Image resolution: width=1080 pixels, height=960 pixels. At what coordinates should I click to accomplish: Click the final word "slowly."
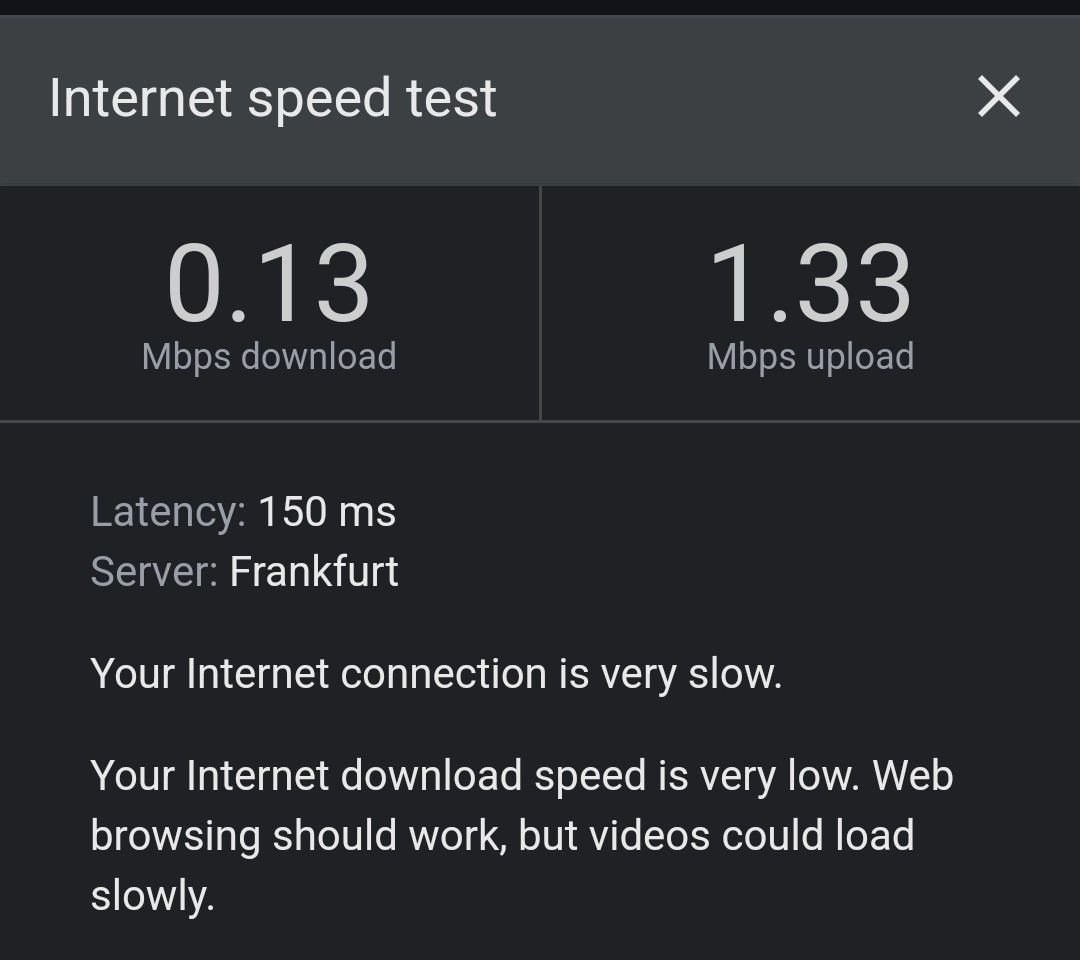point(153,896)
